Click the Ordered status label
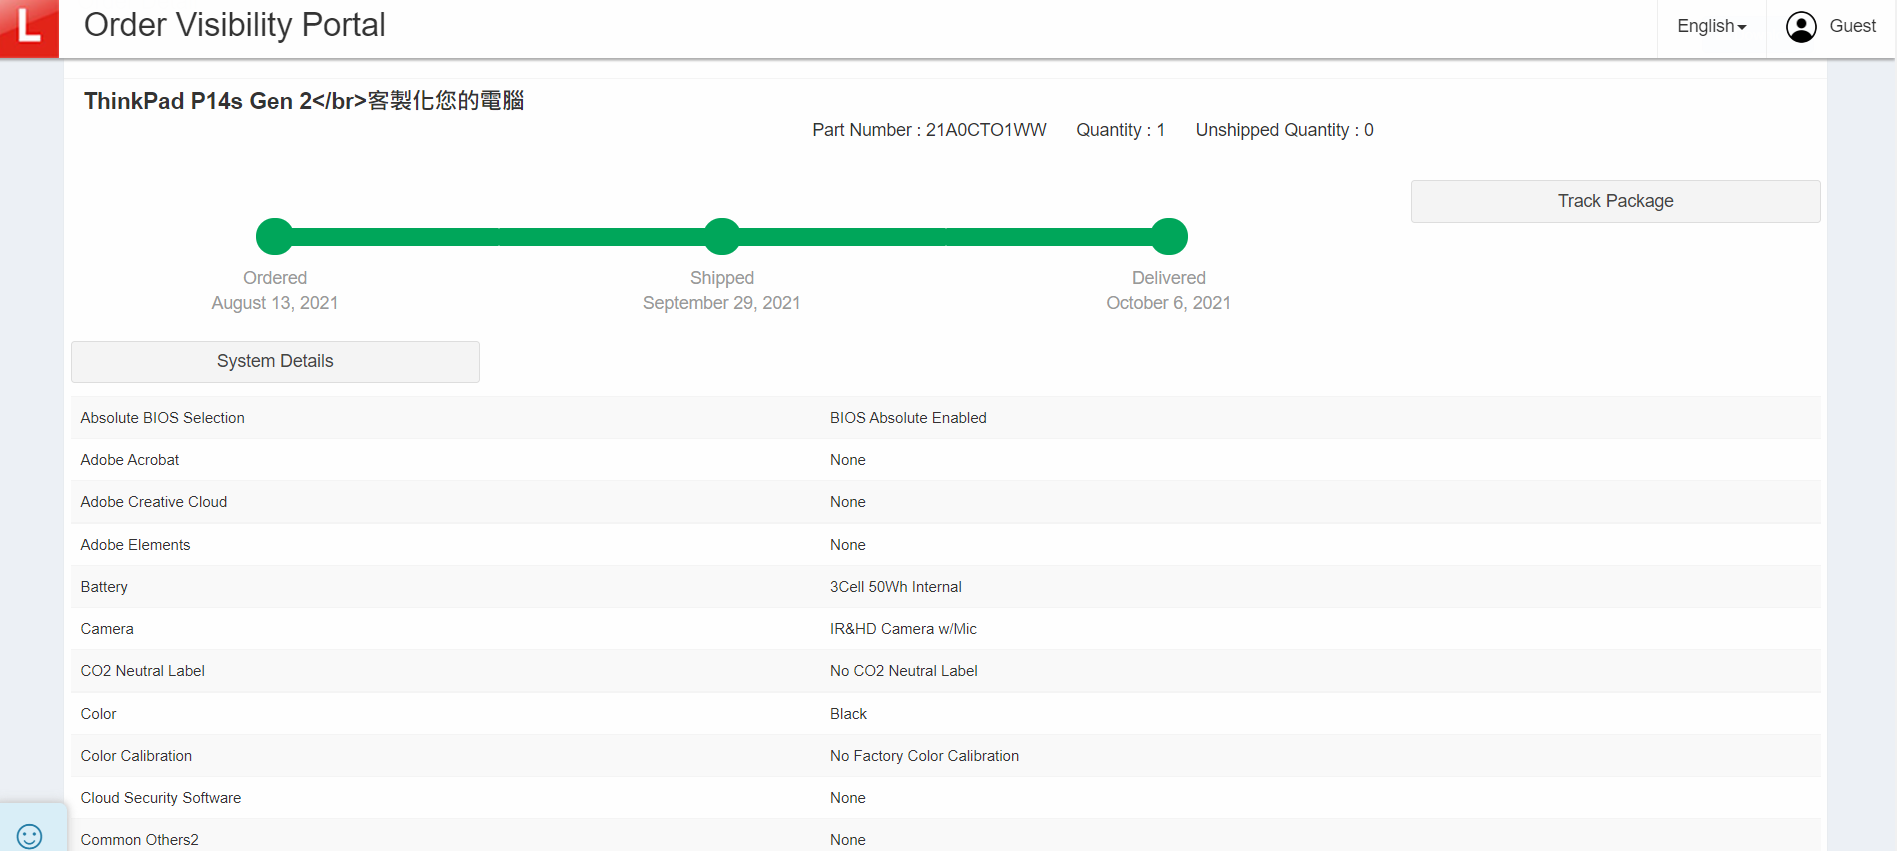This screenshot has height=851, width=1897. click(x=275, y=278)
